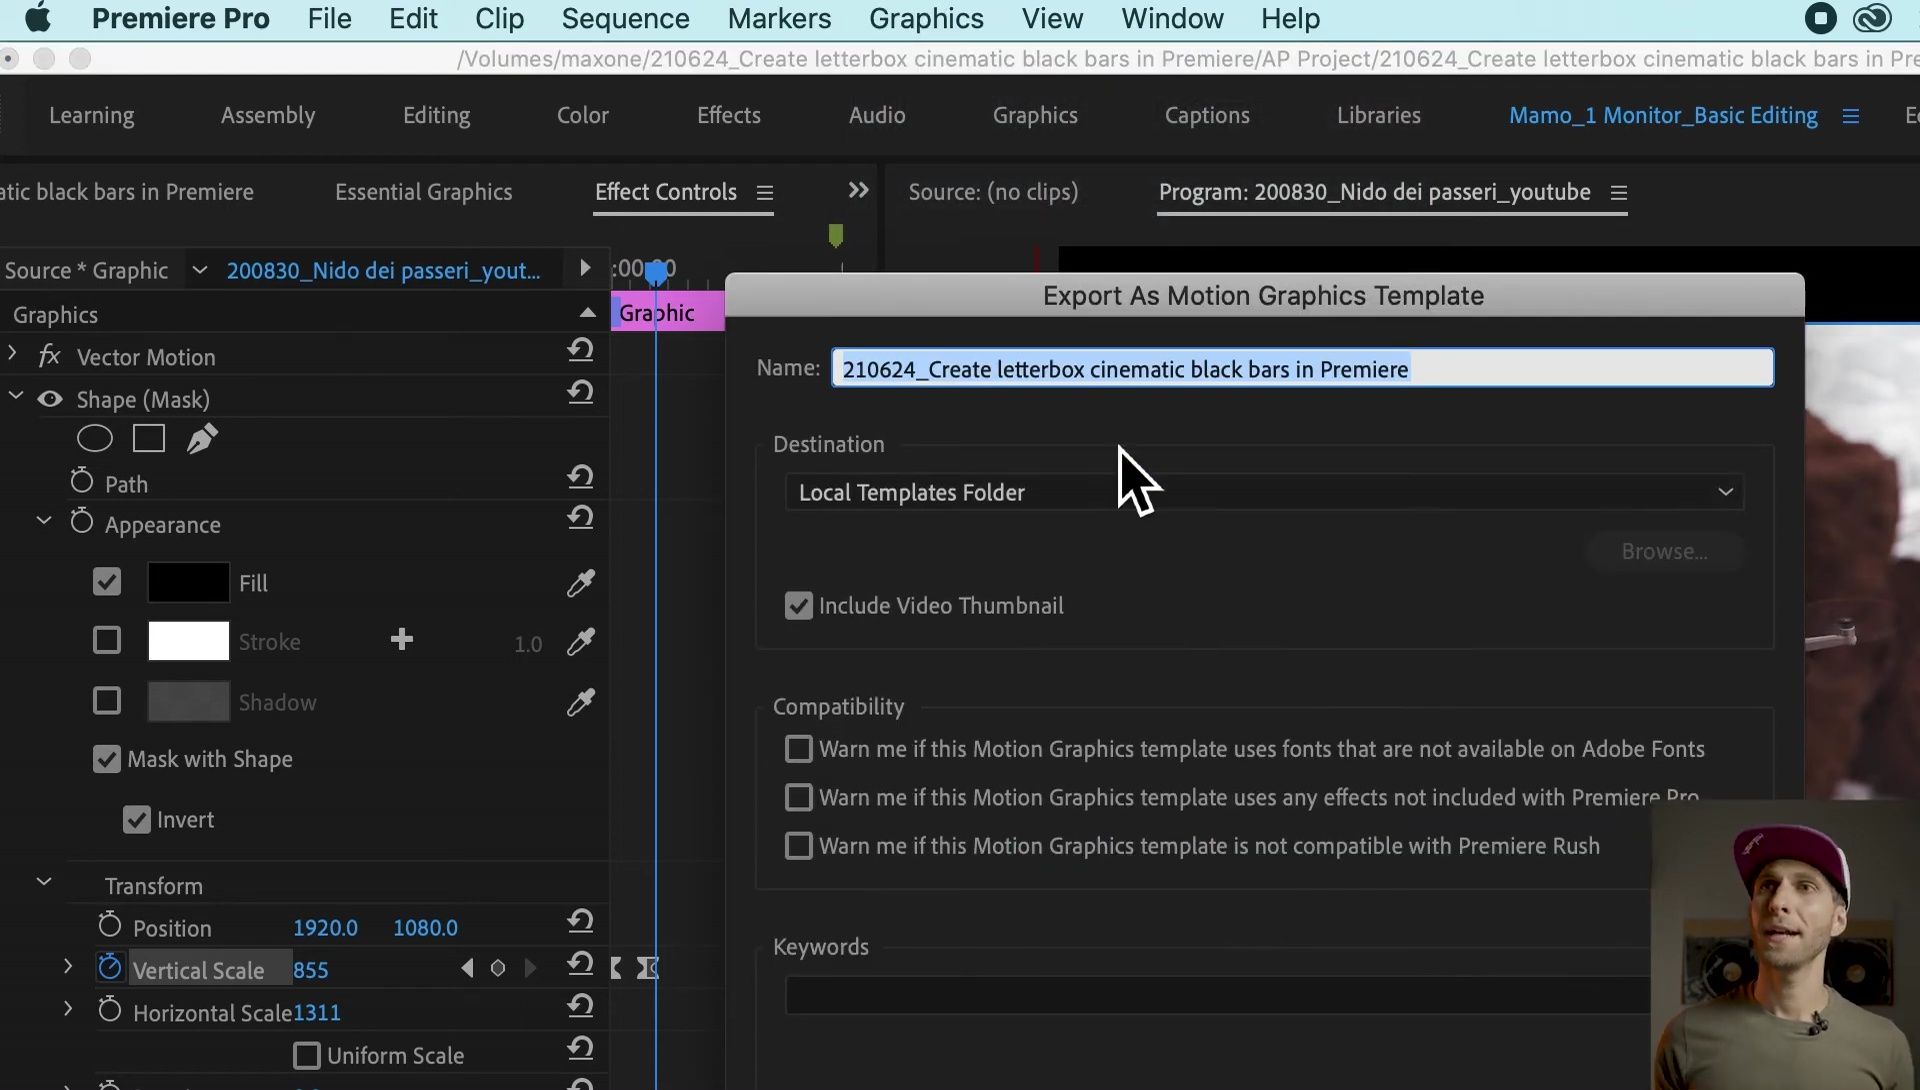
Task: Switch to Color workspace
Action: click(583, 115)
